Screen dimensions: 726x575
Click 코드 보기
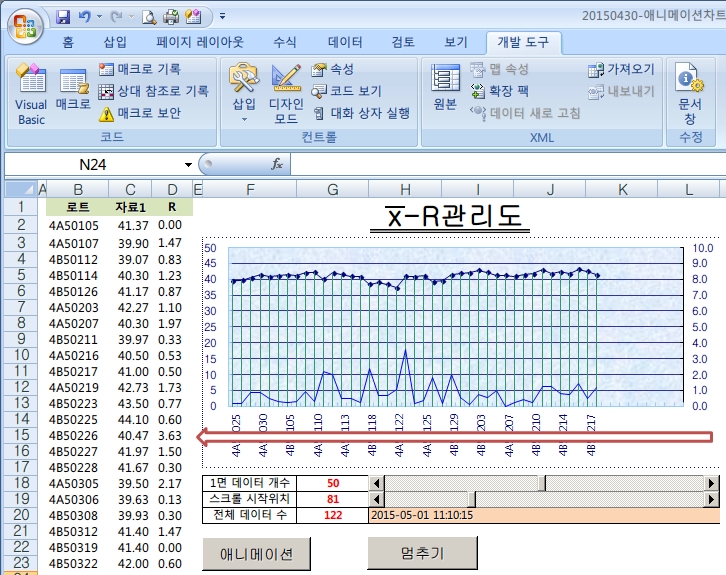pyautogui.click(x=346, y=91)
